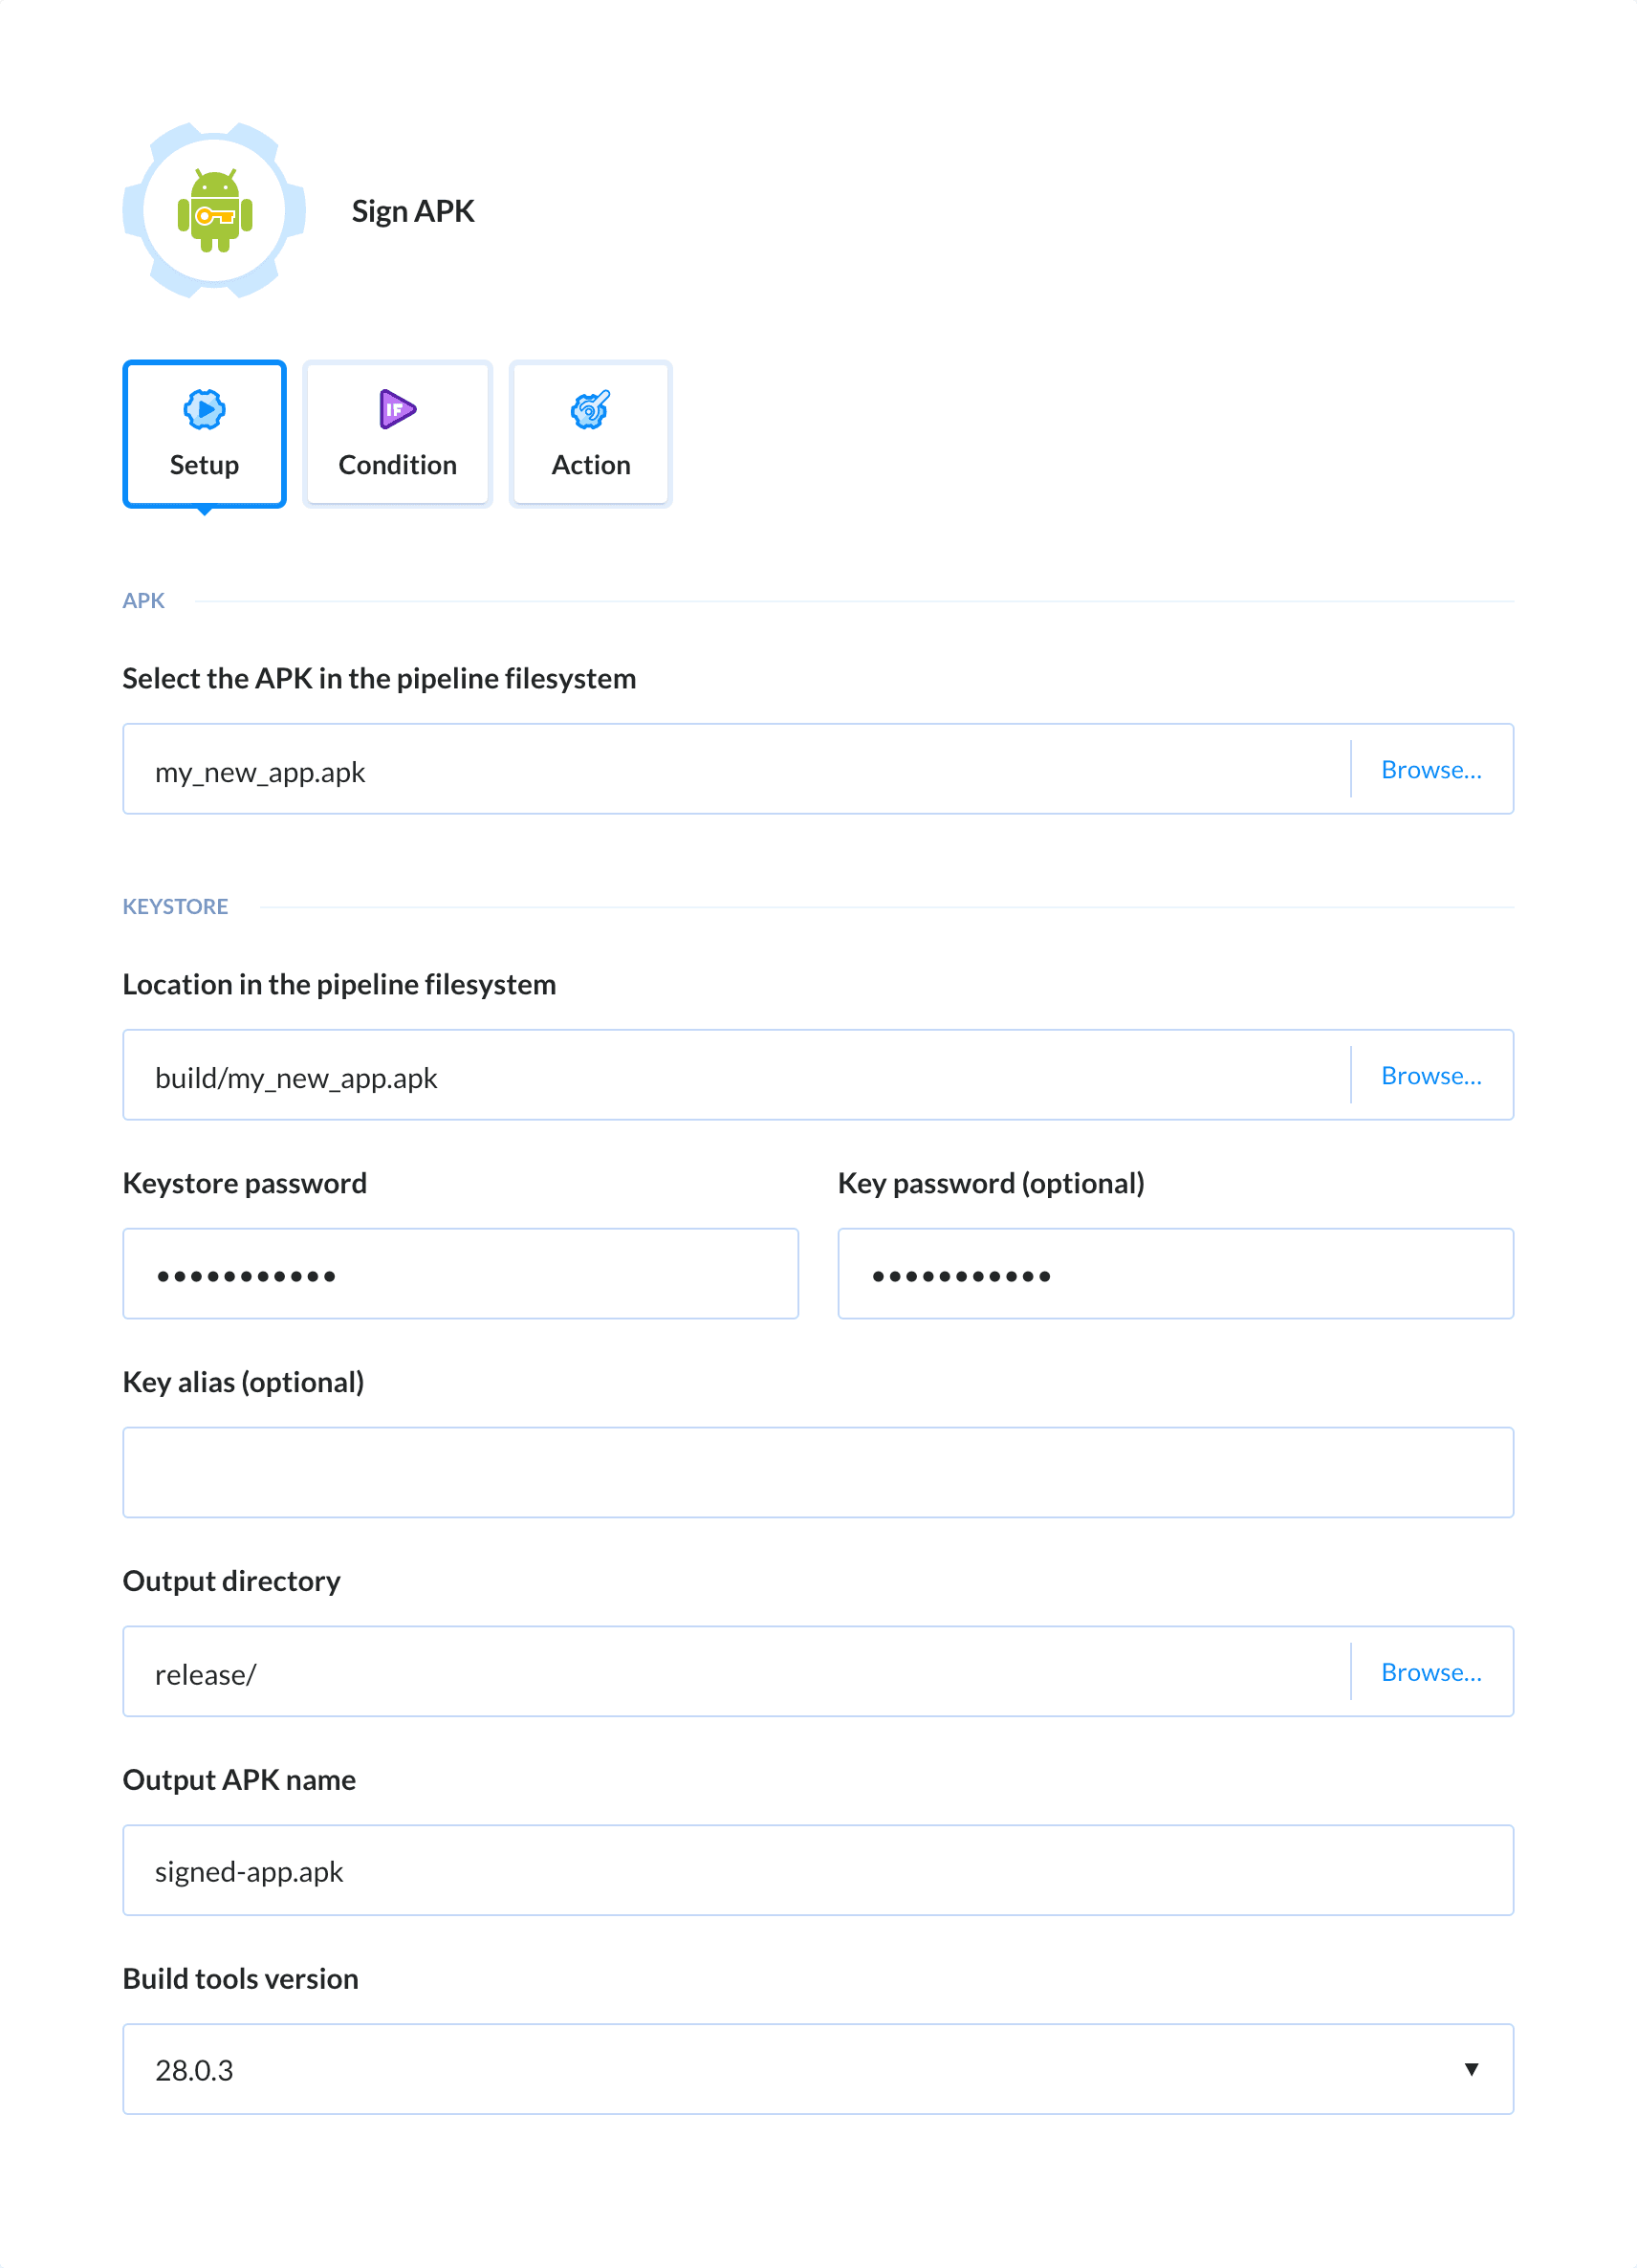This screenshot has width=1637, height=2268.
Task: Select the Setup tab
Action: pos(203,434)
